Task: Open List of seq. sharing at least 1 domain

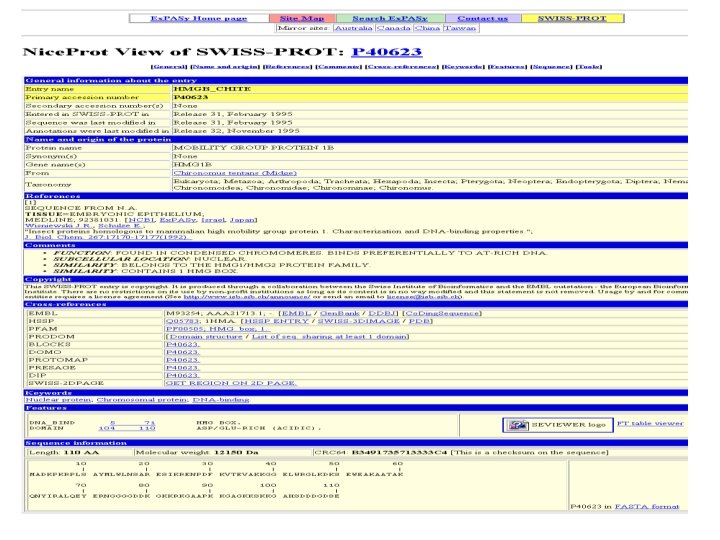Action: tap(329, 337)
